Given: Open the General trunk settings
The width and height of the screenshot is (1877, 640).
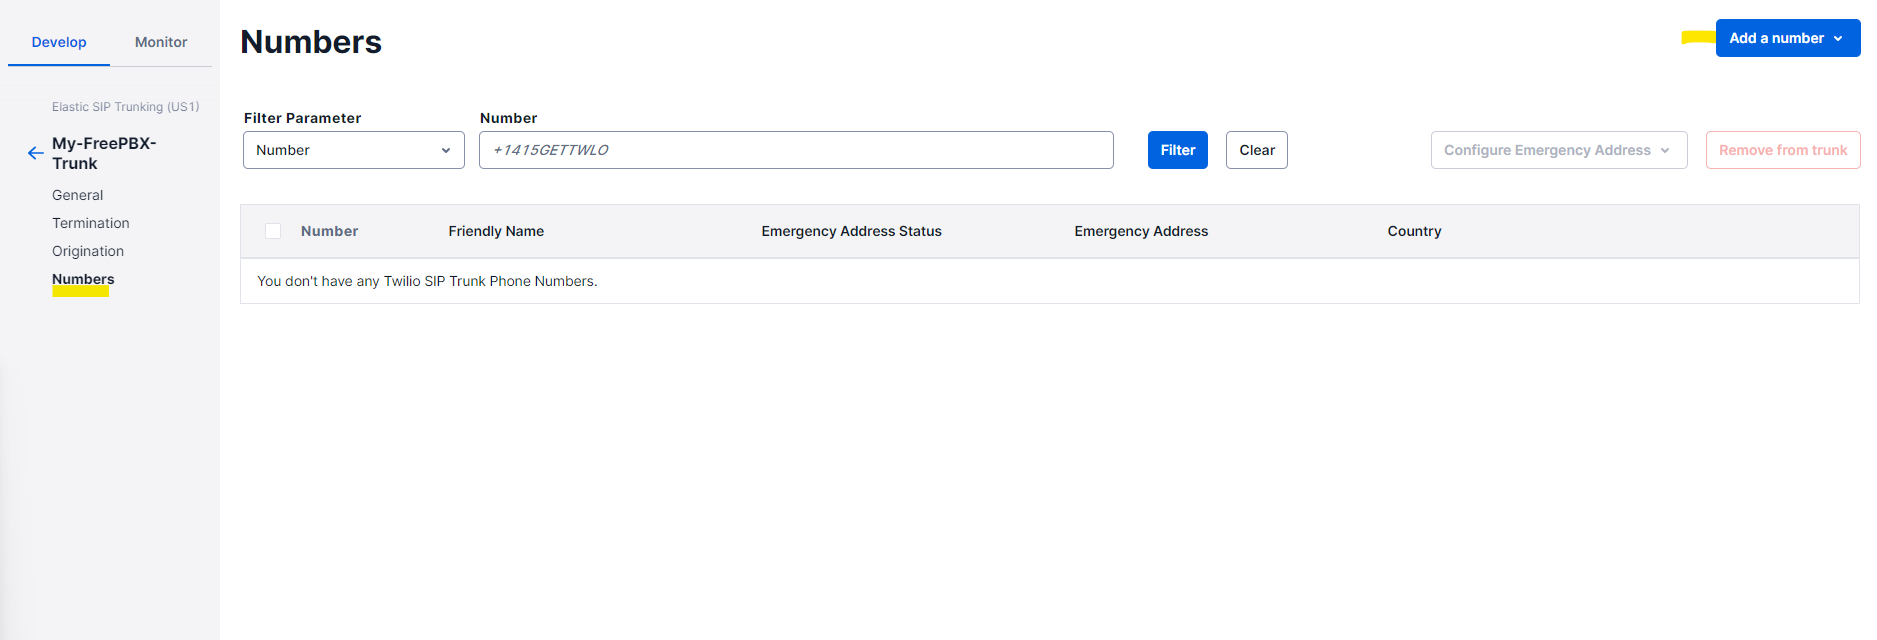Looking at the screenshot, I should (77, 194).
